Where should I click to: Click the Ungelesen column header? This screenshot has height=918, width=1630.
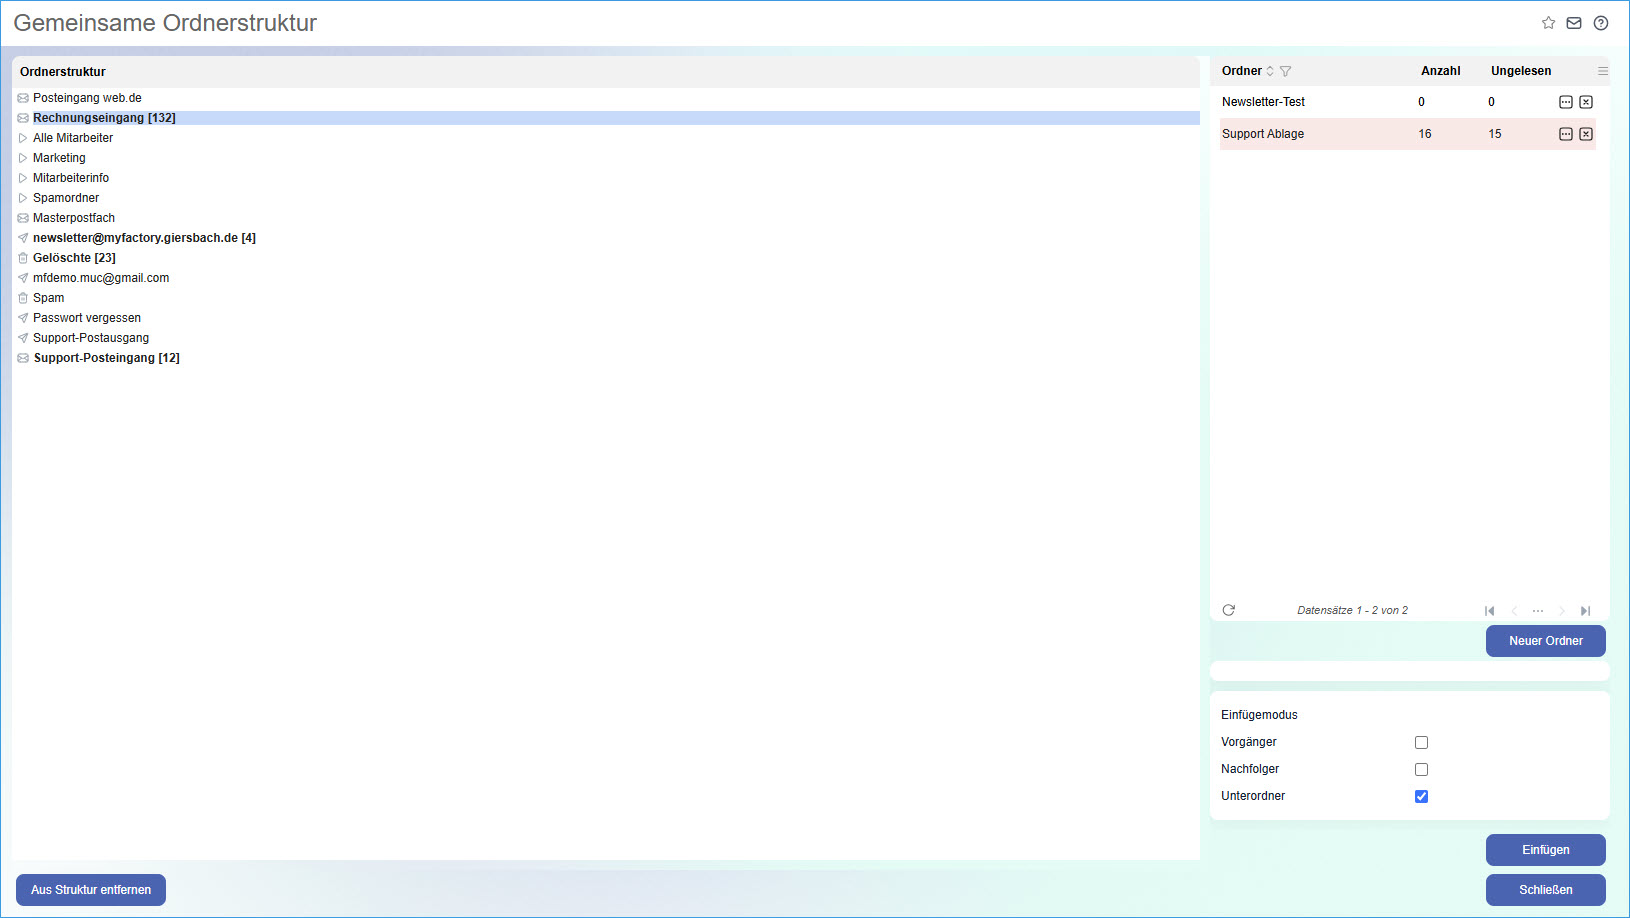[1521, 71]
